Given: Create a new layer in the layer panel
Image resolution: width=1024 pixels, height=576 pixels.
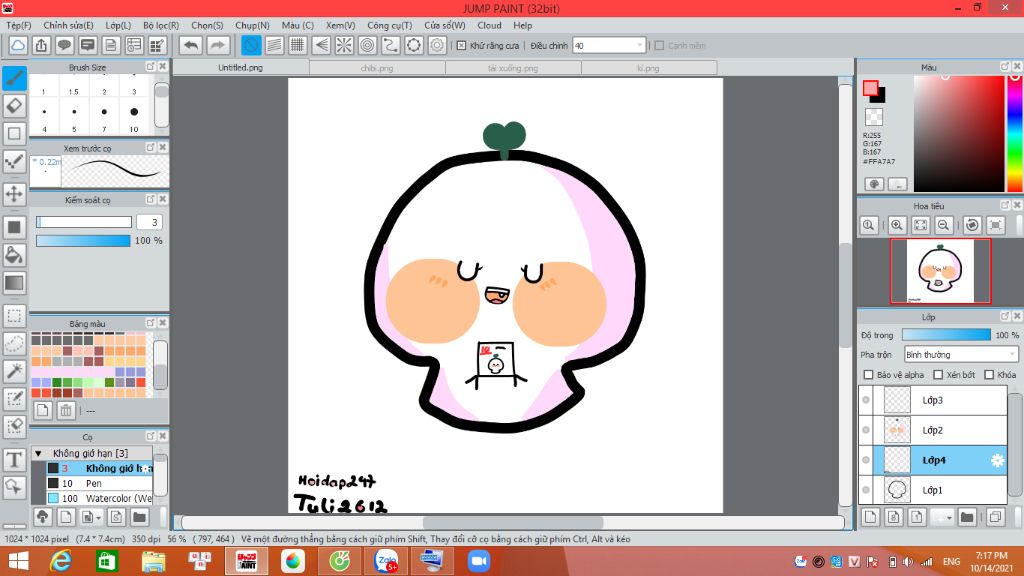Looking at the screenshot, I should (871, 517).
